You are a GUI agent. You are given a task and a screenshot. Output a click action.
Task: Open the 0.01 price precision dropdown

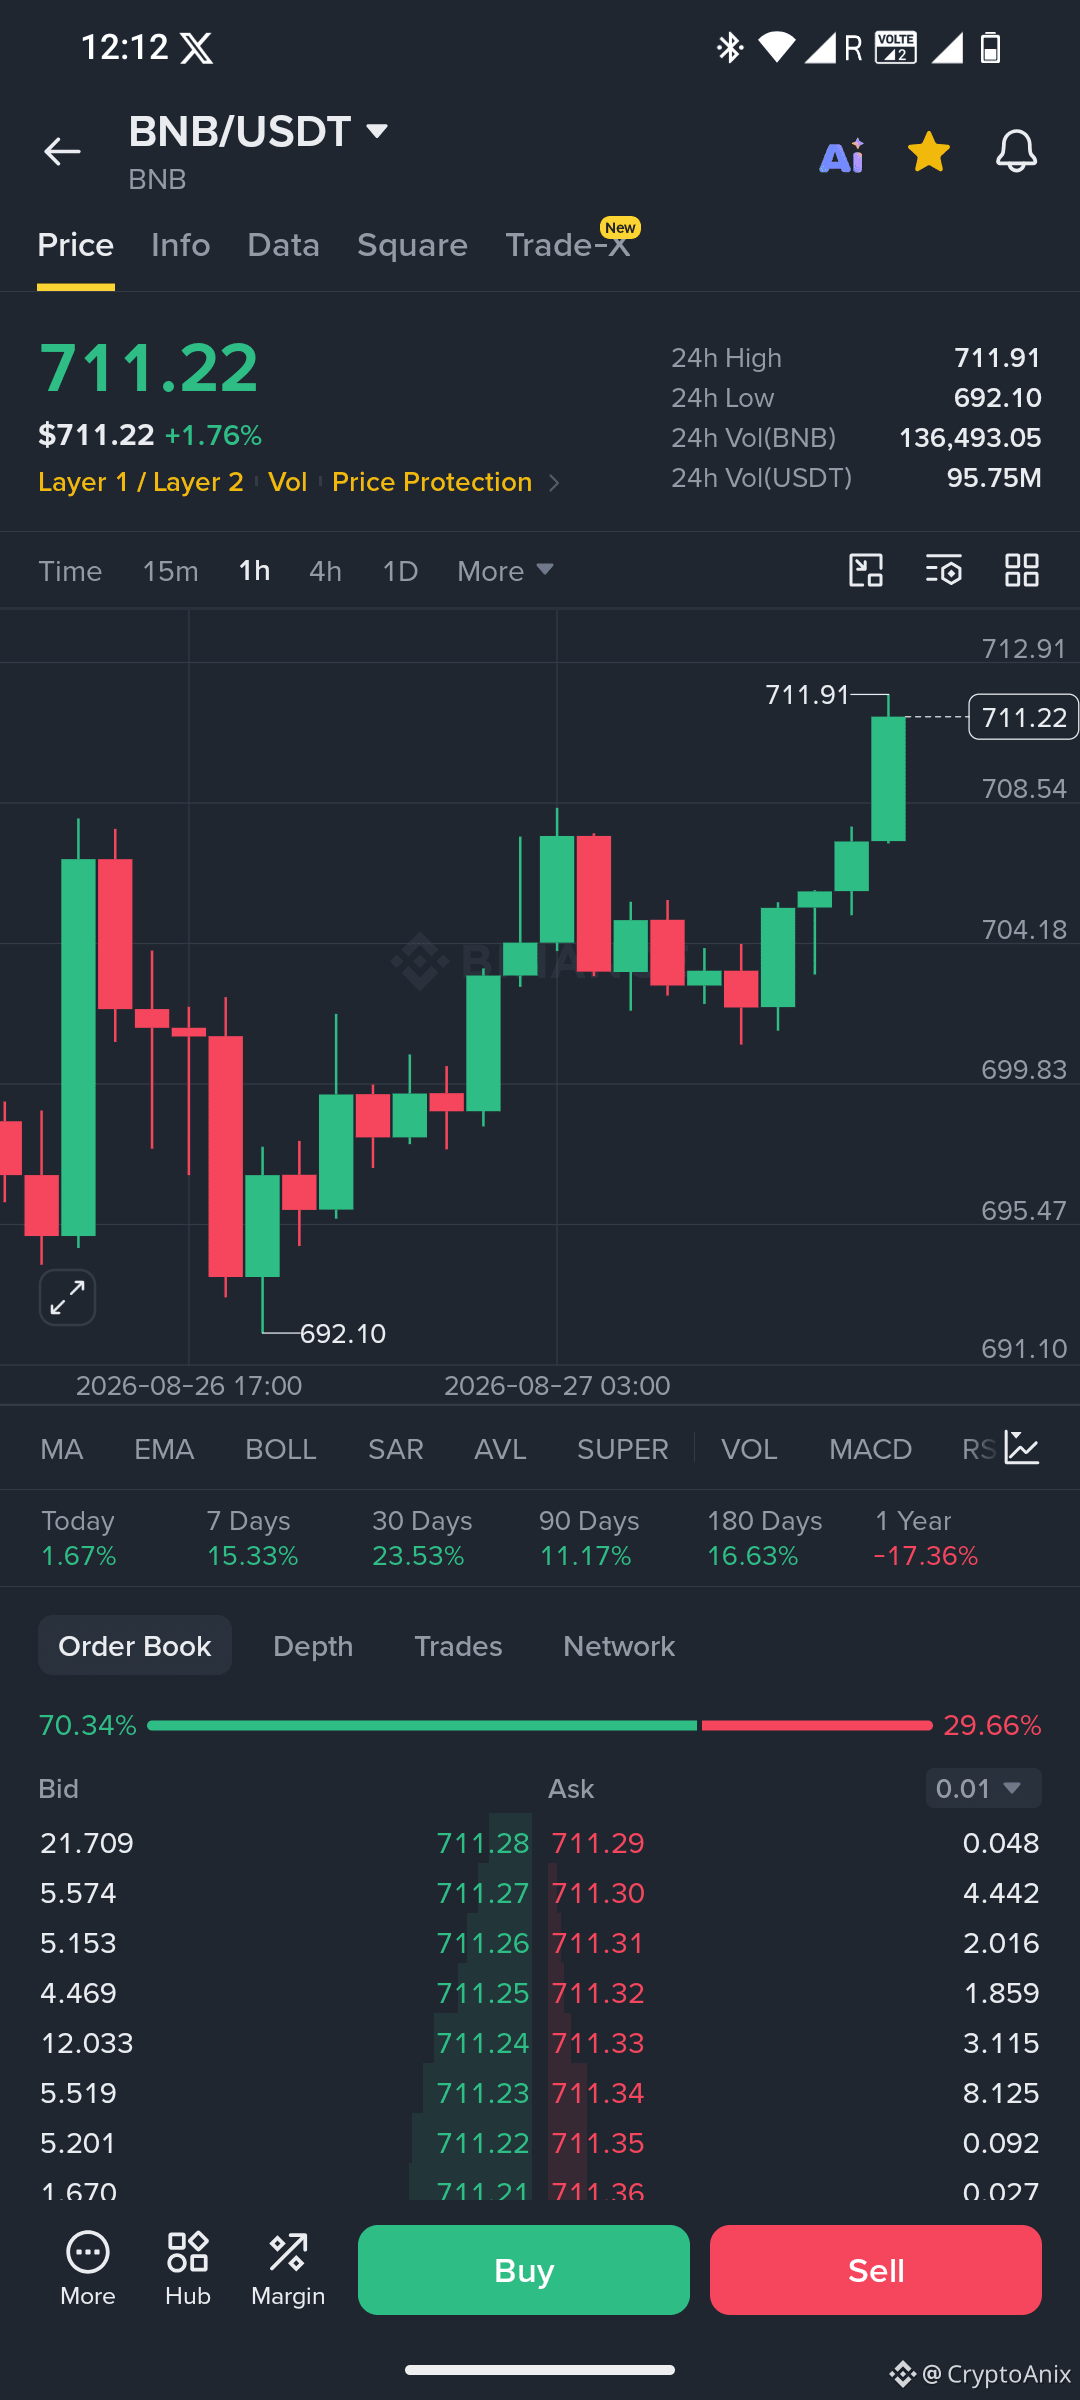(984, 1788)
